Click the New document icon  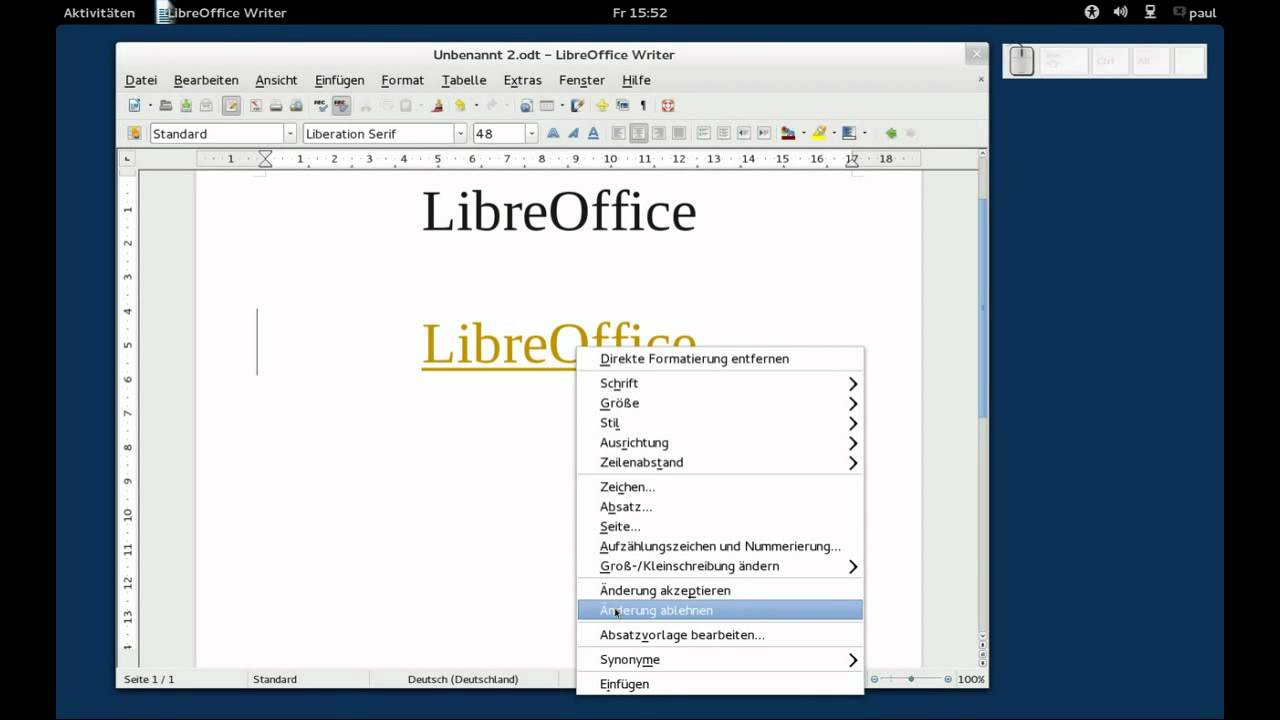(135, 105)
